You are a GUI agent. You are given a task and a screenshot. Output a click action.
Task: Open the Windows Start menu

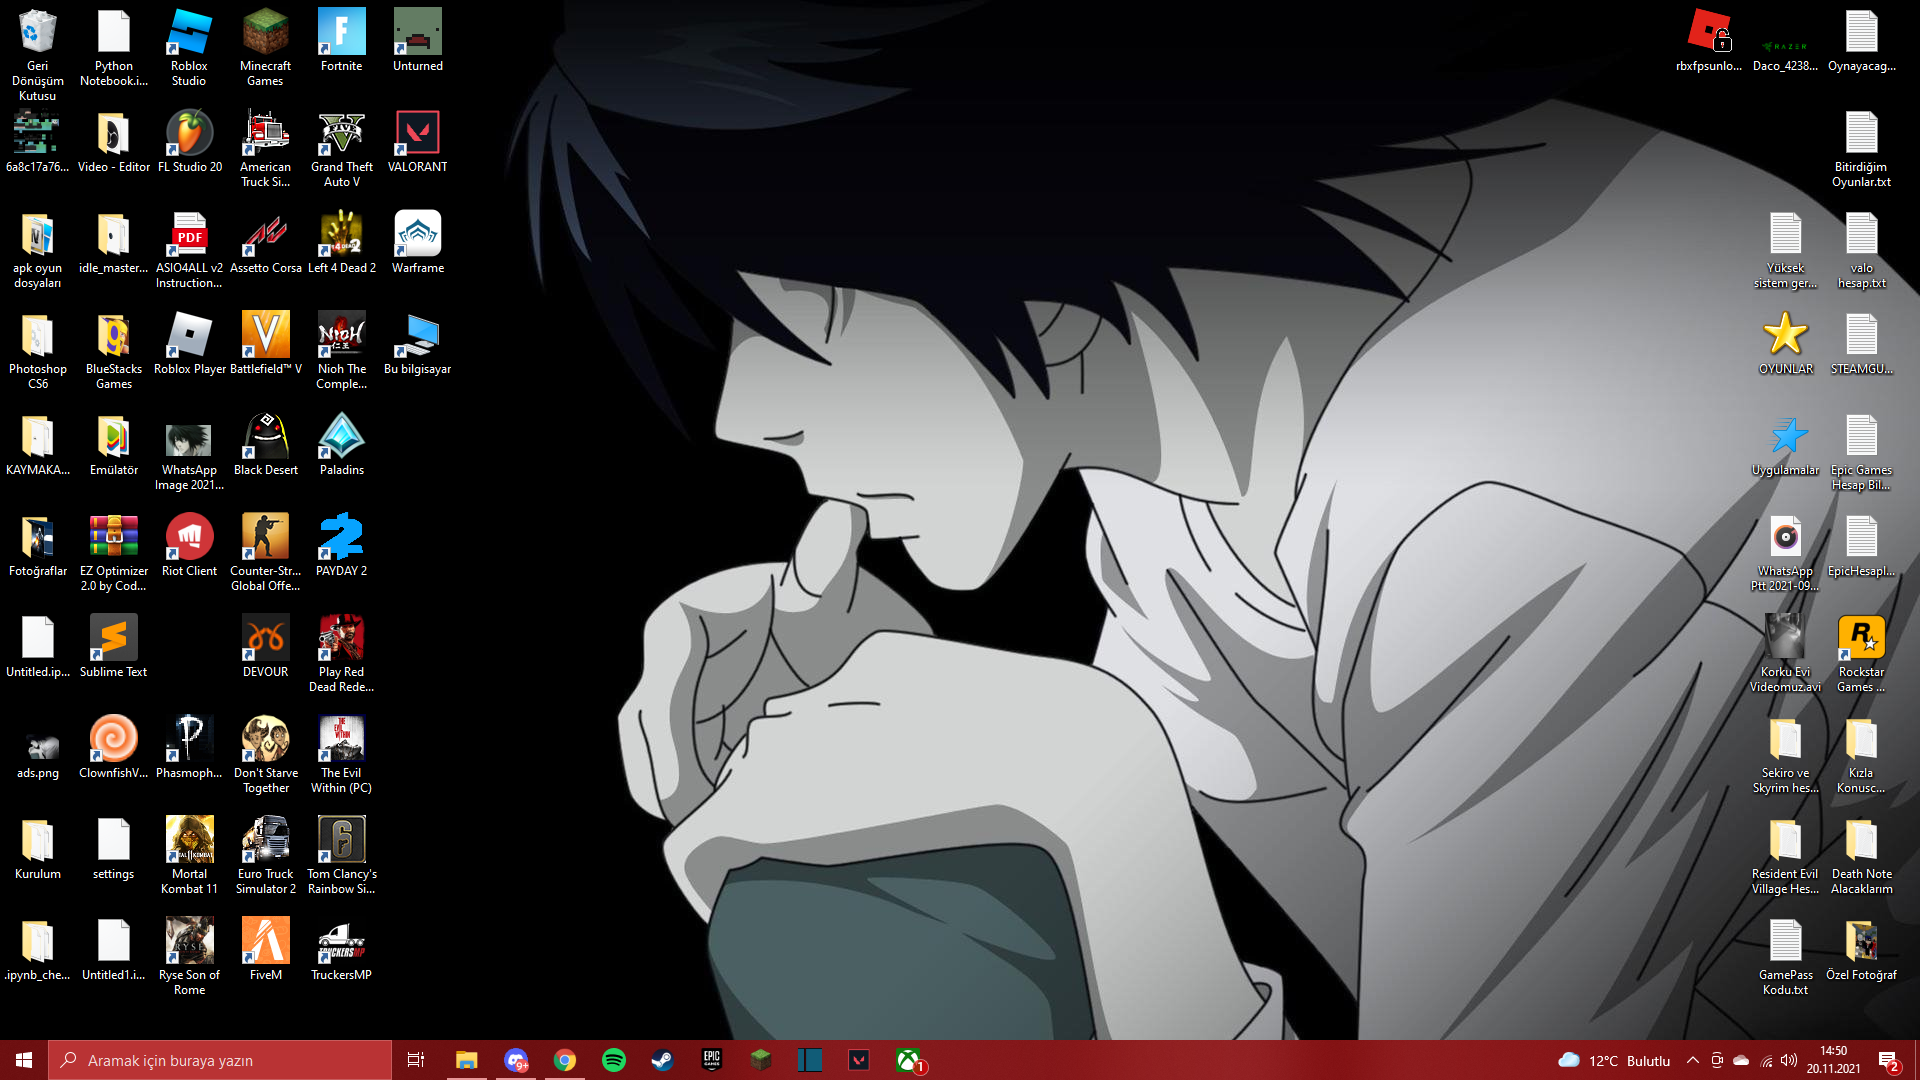pos(24,1060)
